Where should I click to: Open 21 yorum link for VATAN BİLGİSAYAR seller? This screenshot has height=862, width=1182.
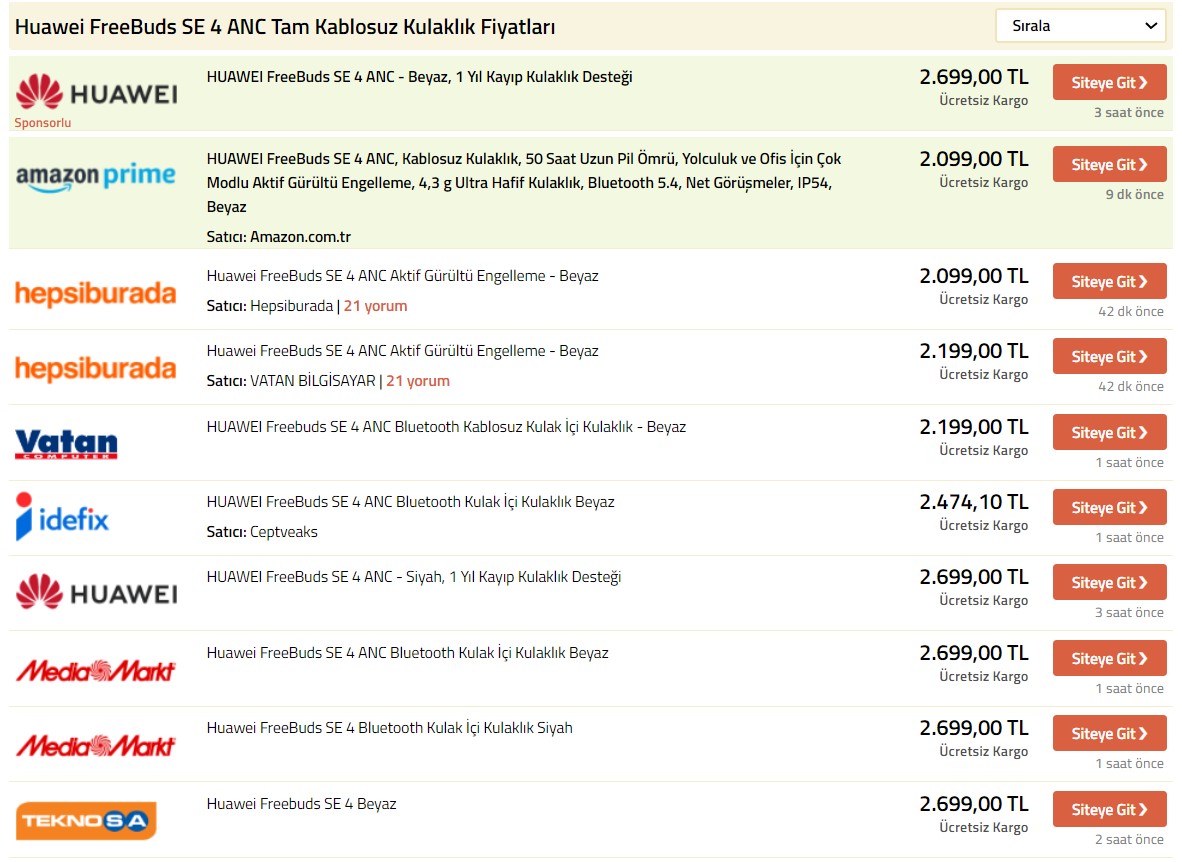418,381
